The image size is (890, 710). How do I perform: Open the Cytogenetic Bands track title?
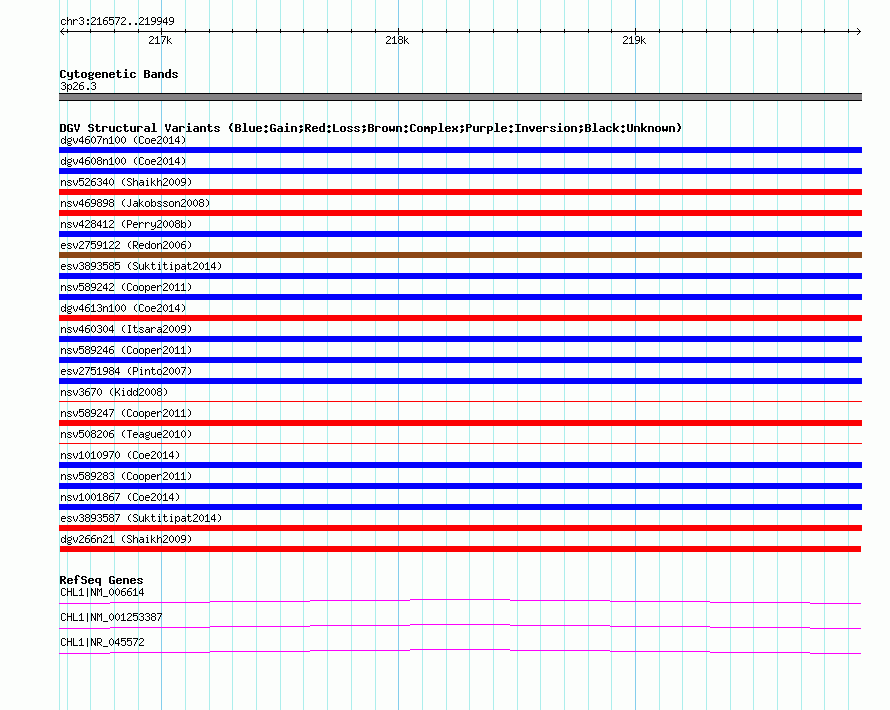pyautogui.click(x=119, y=74)
